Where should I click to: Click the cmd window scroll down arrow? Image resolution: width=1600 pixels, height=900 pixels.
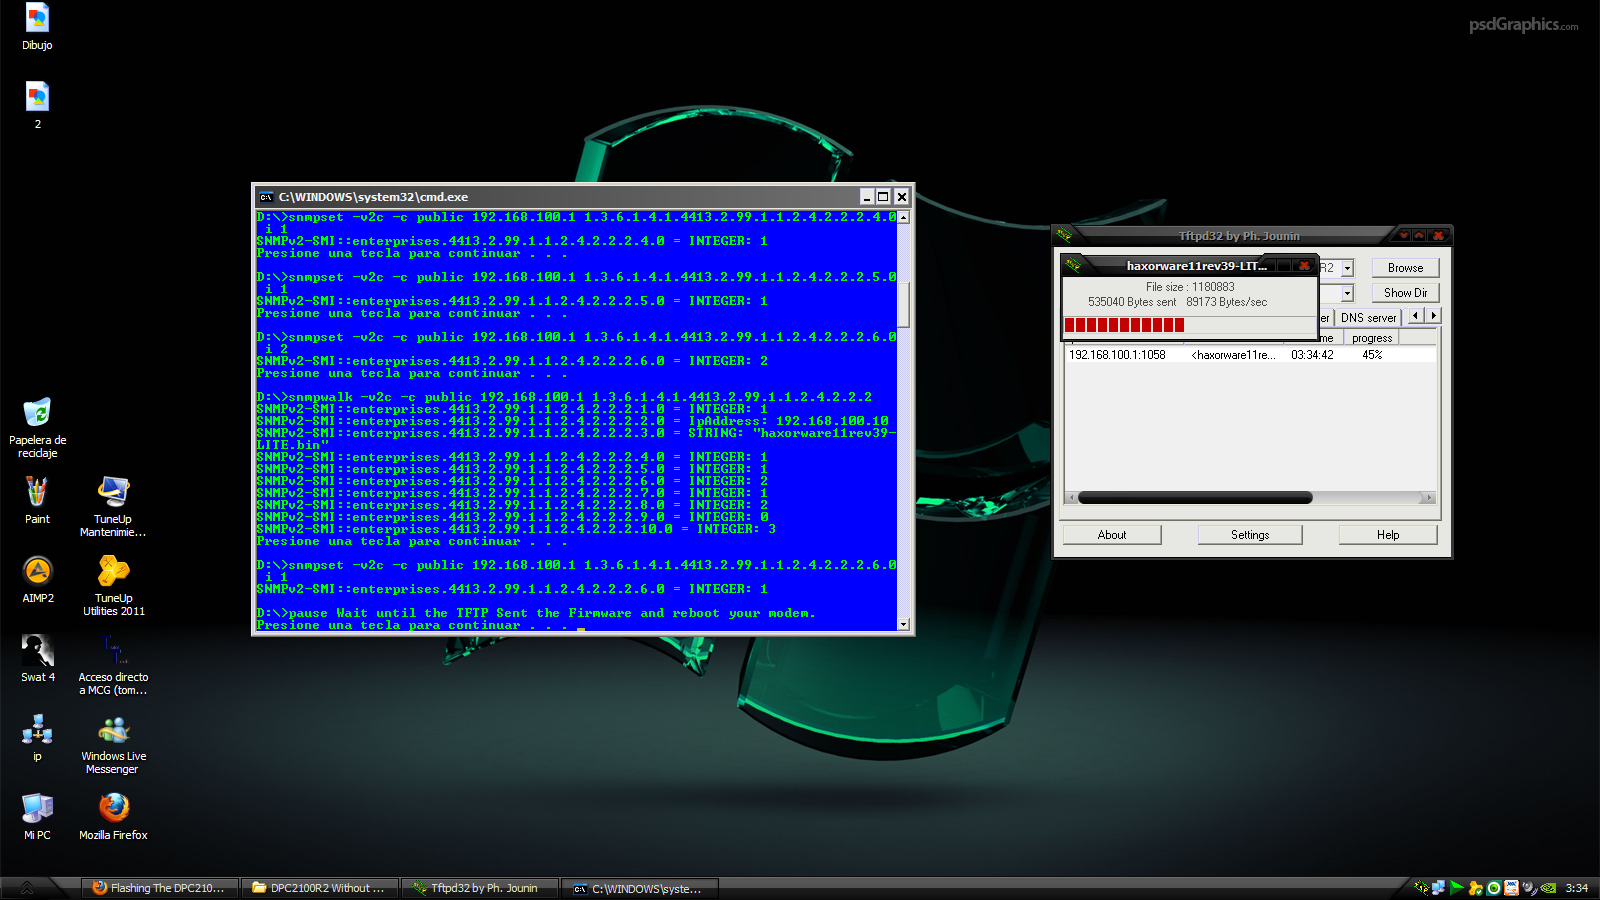[x=903, y=624]
